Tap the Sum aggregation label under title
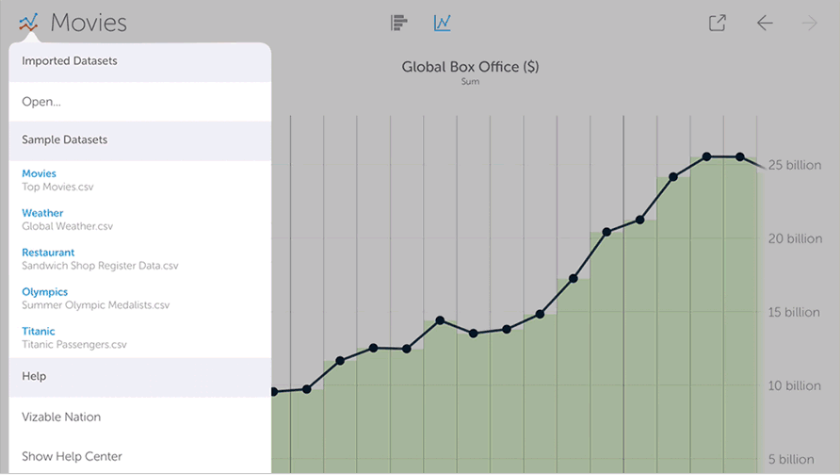Viewport: 840px width, 475px height. (x=470, y=82)
